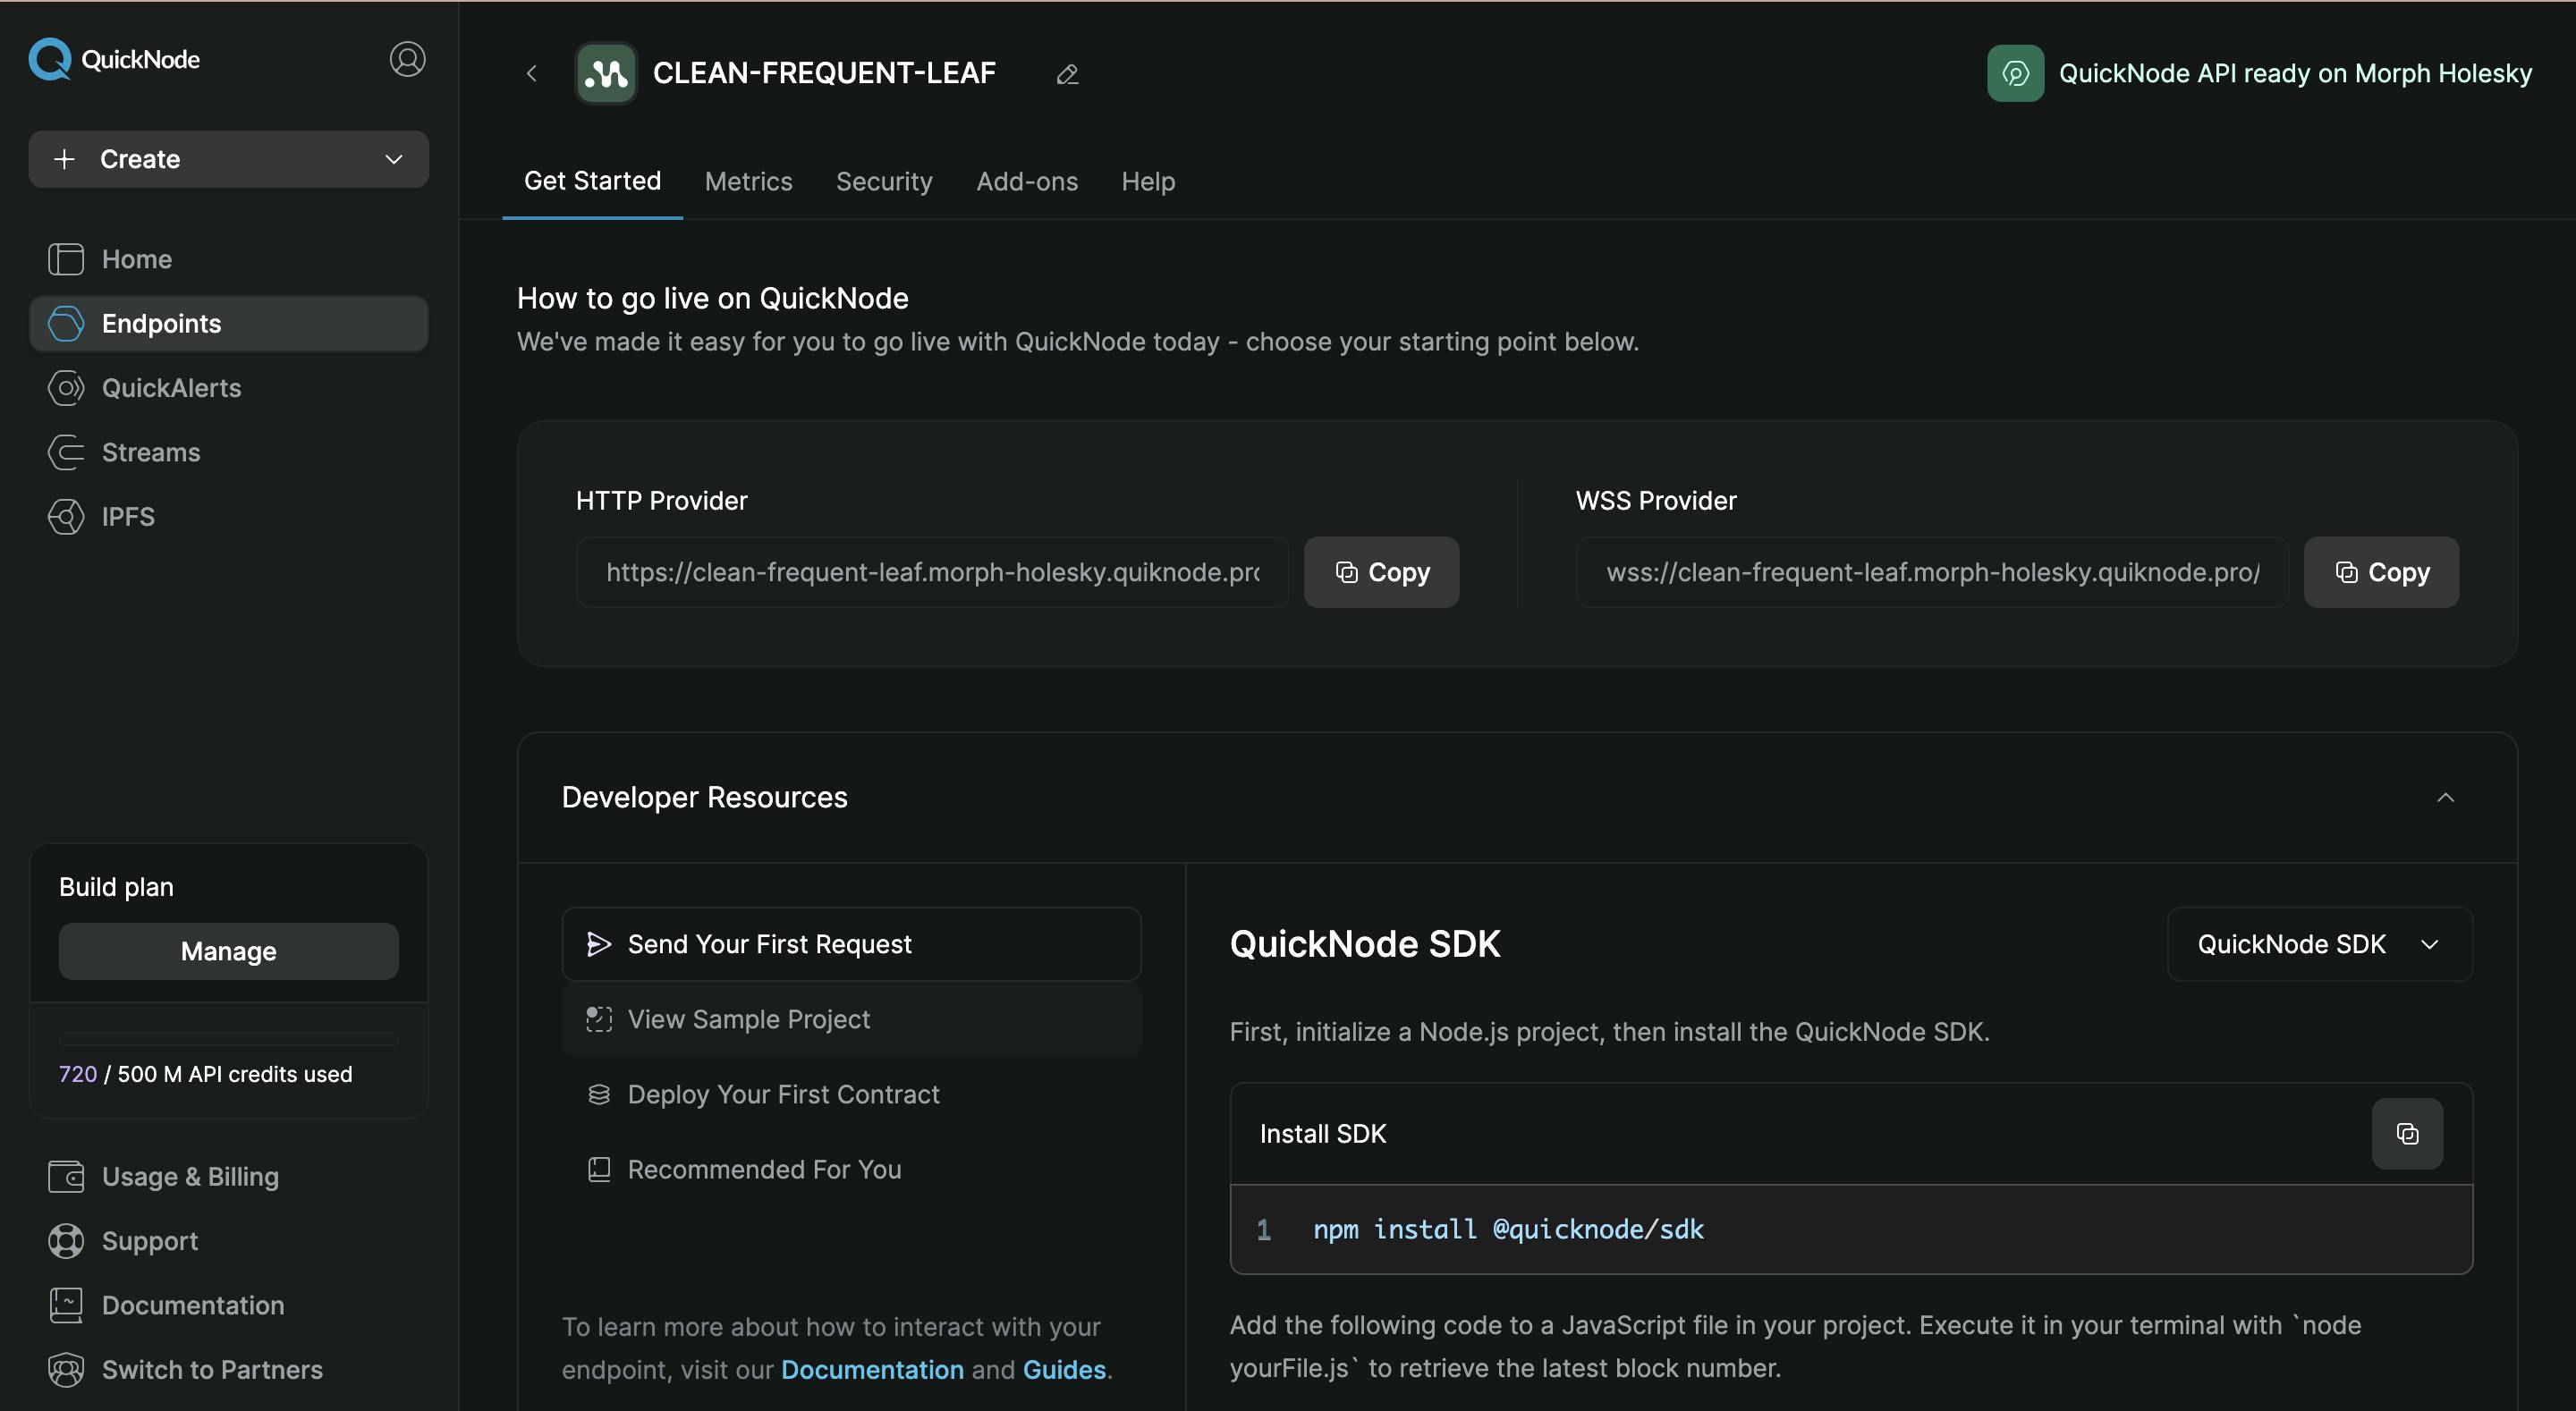Click the QuickAlerts sidebar icon
Viewport: 2576px width, 1411px height.
[x=66, y=388]
